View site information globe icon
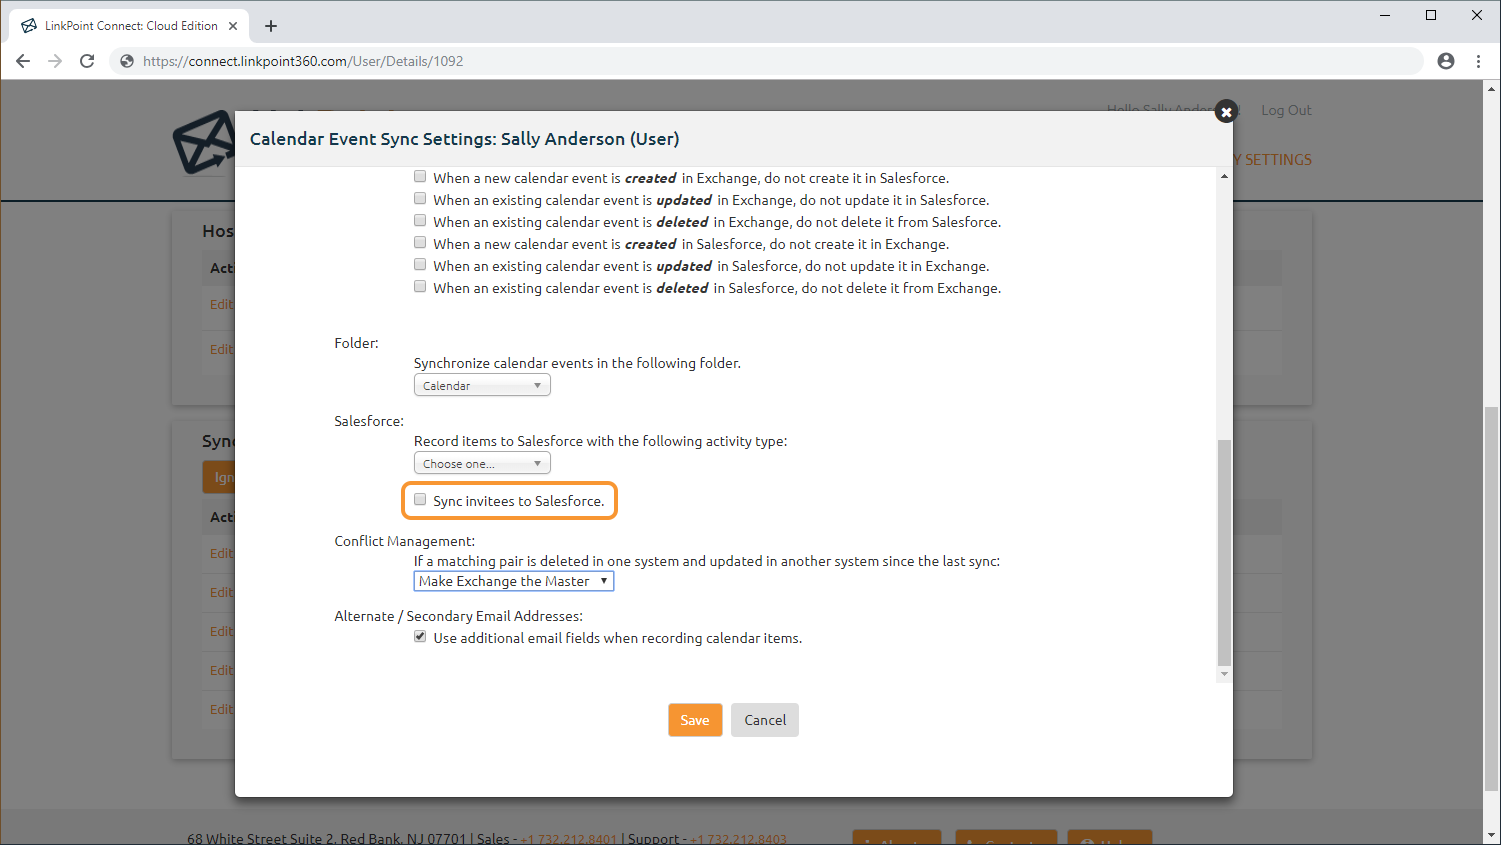The image size is (1501, 845). point(127,61)
